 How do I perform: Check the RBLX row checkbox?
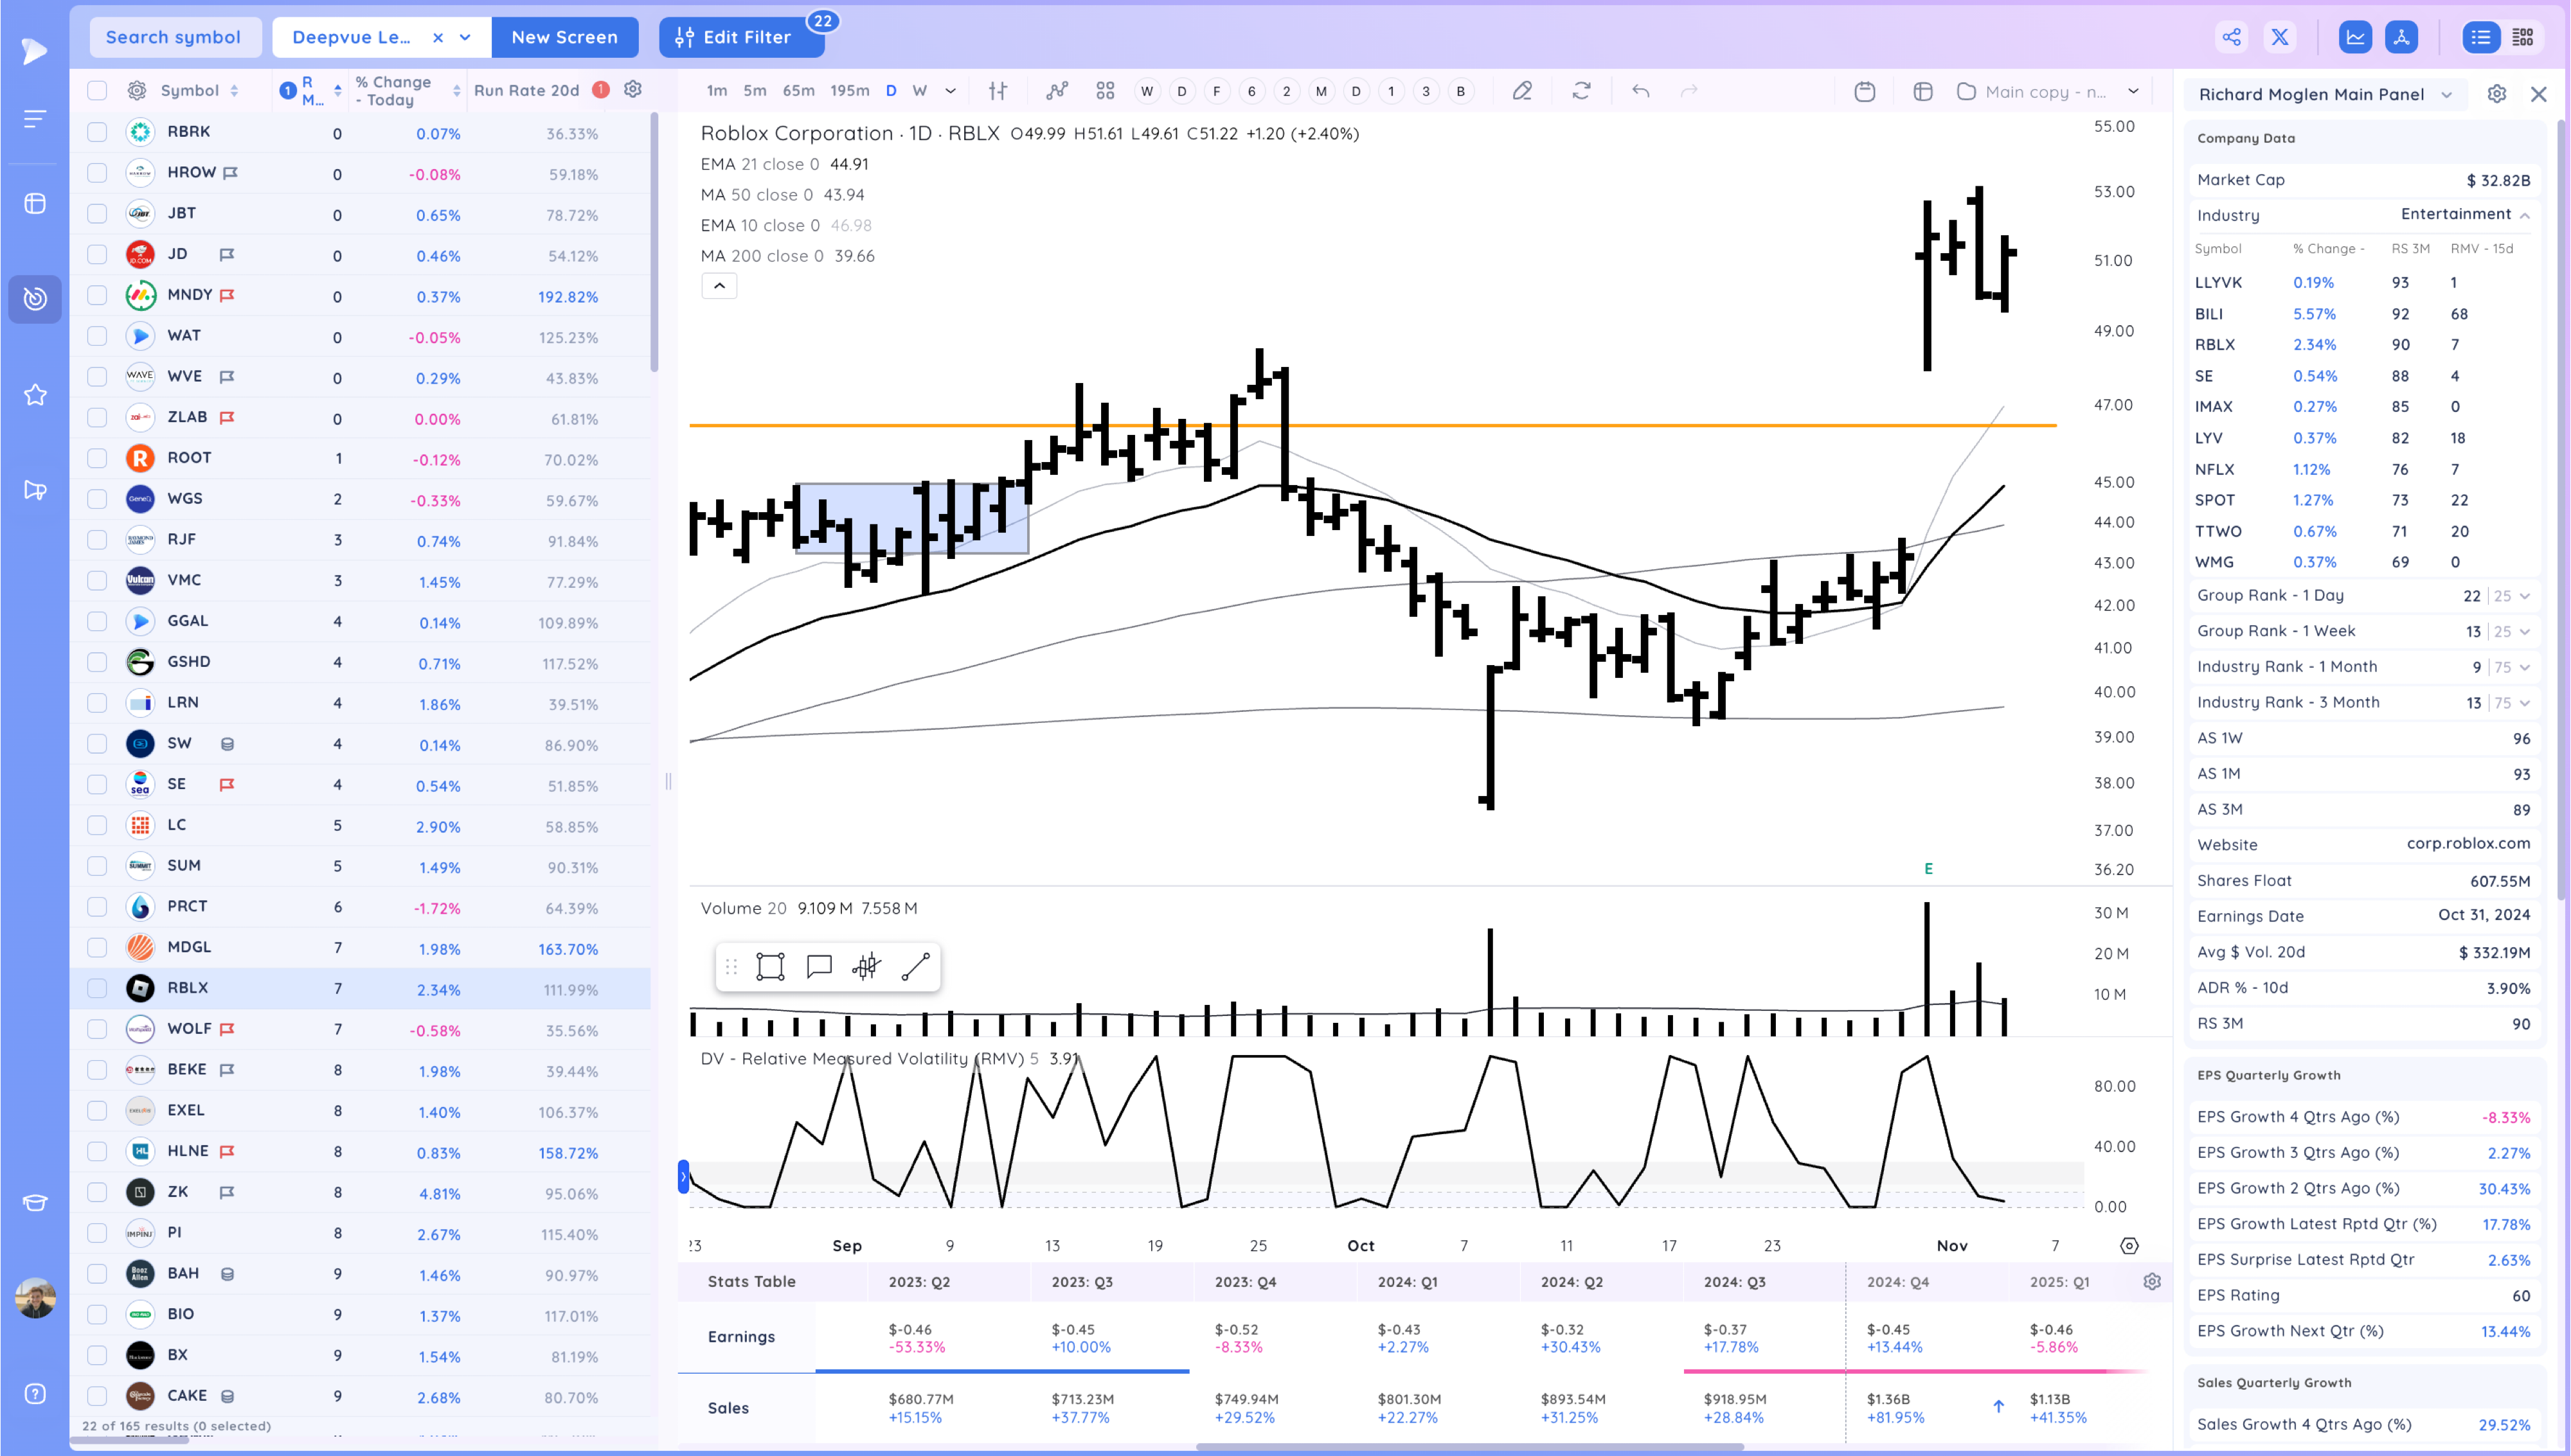tap(97, 988)
